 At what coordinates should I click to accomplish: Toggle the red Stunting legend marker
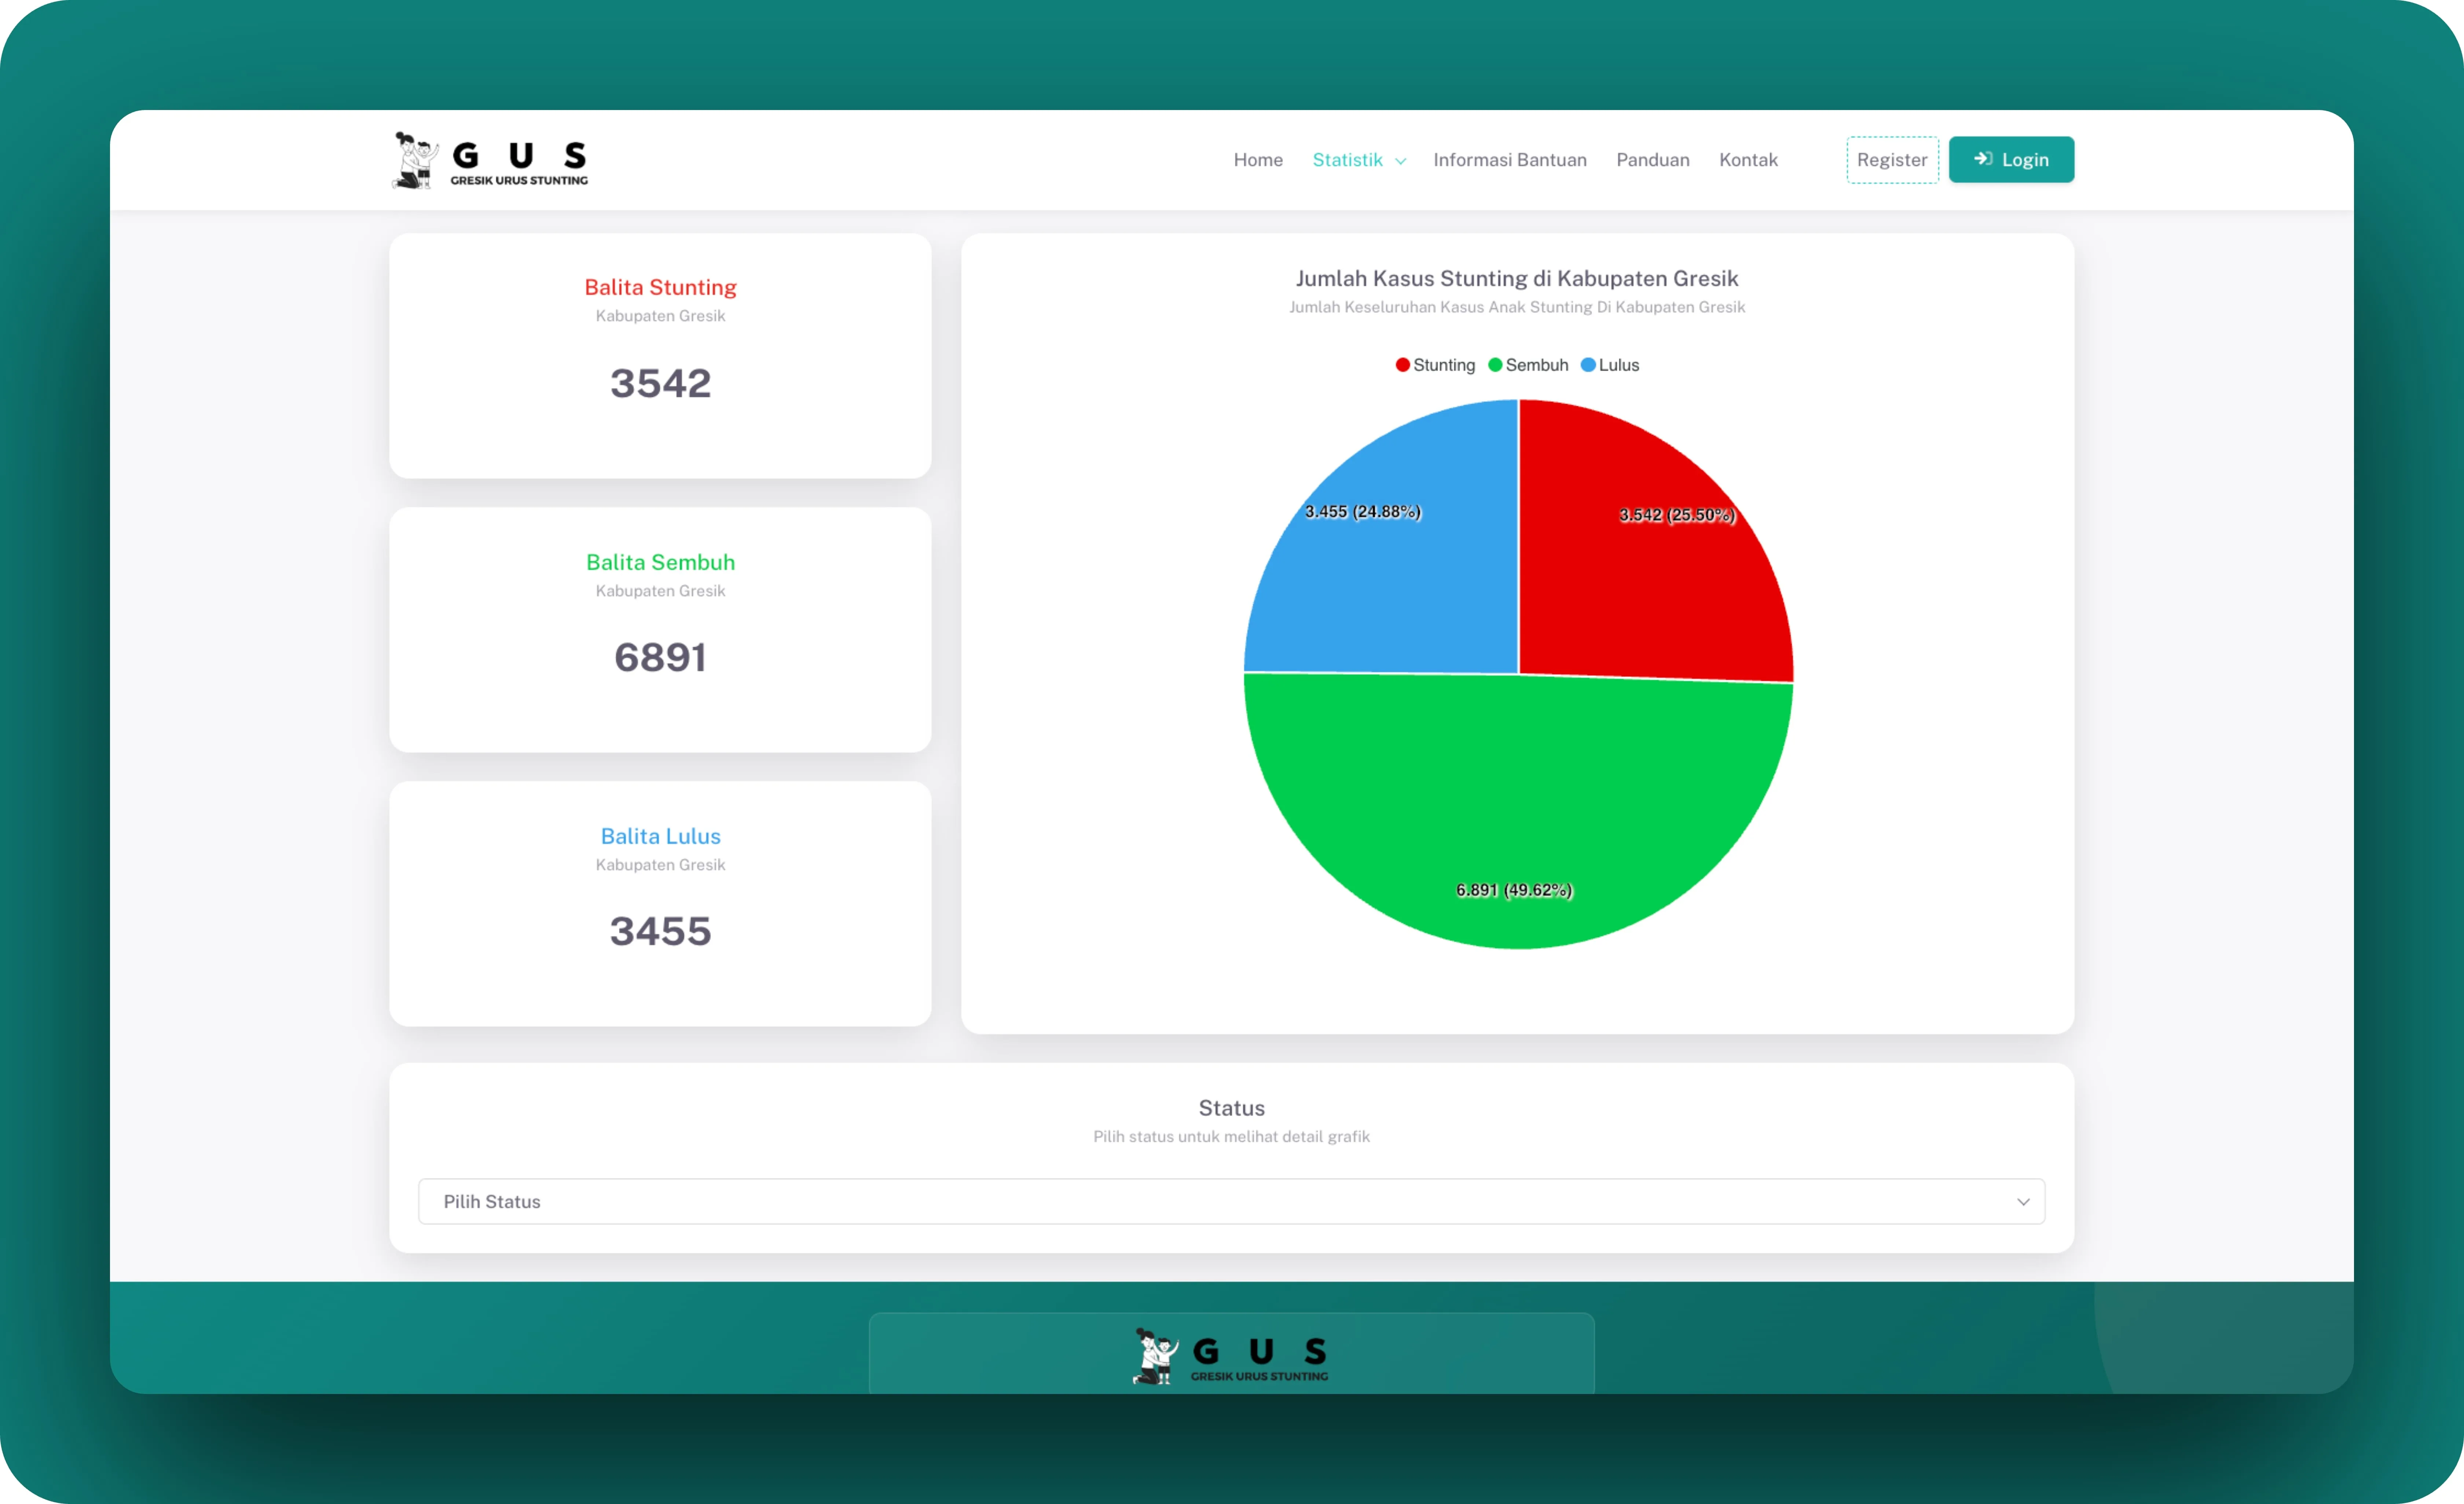1403,365
